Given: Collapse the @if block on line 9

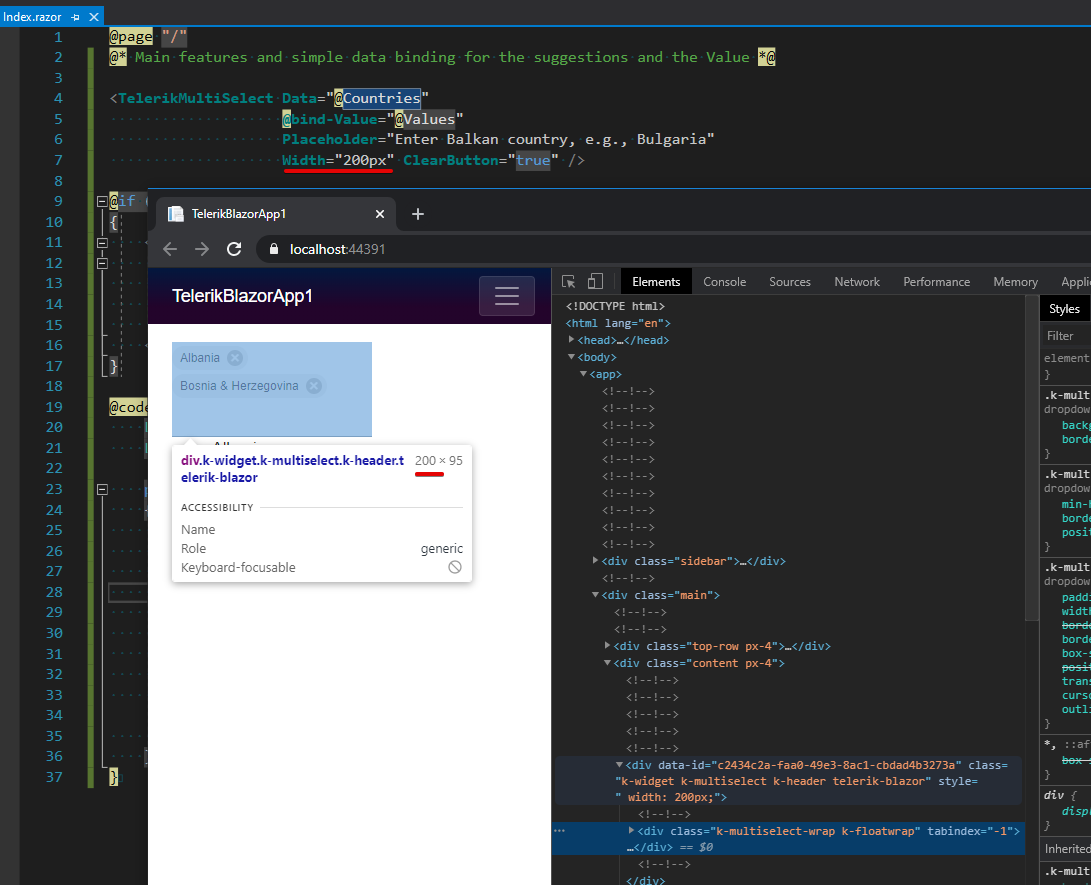Looking at the screenshot, I should pos(101,201).
